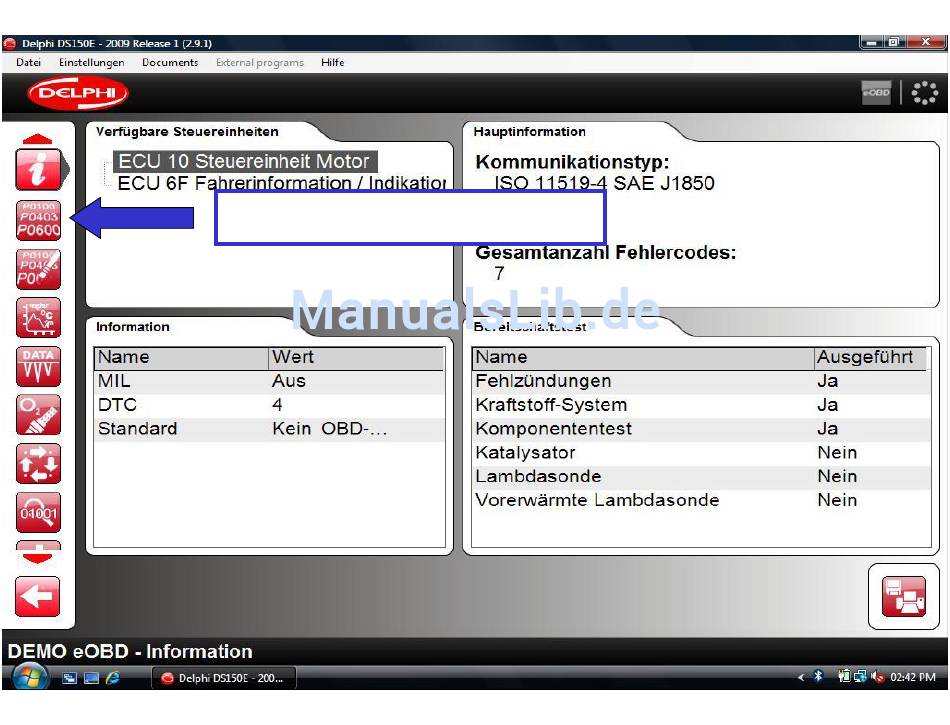This screenshot has height=725, width=950.
Task: Open the Einstellungen menu
Action: pos(91,62)
